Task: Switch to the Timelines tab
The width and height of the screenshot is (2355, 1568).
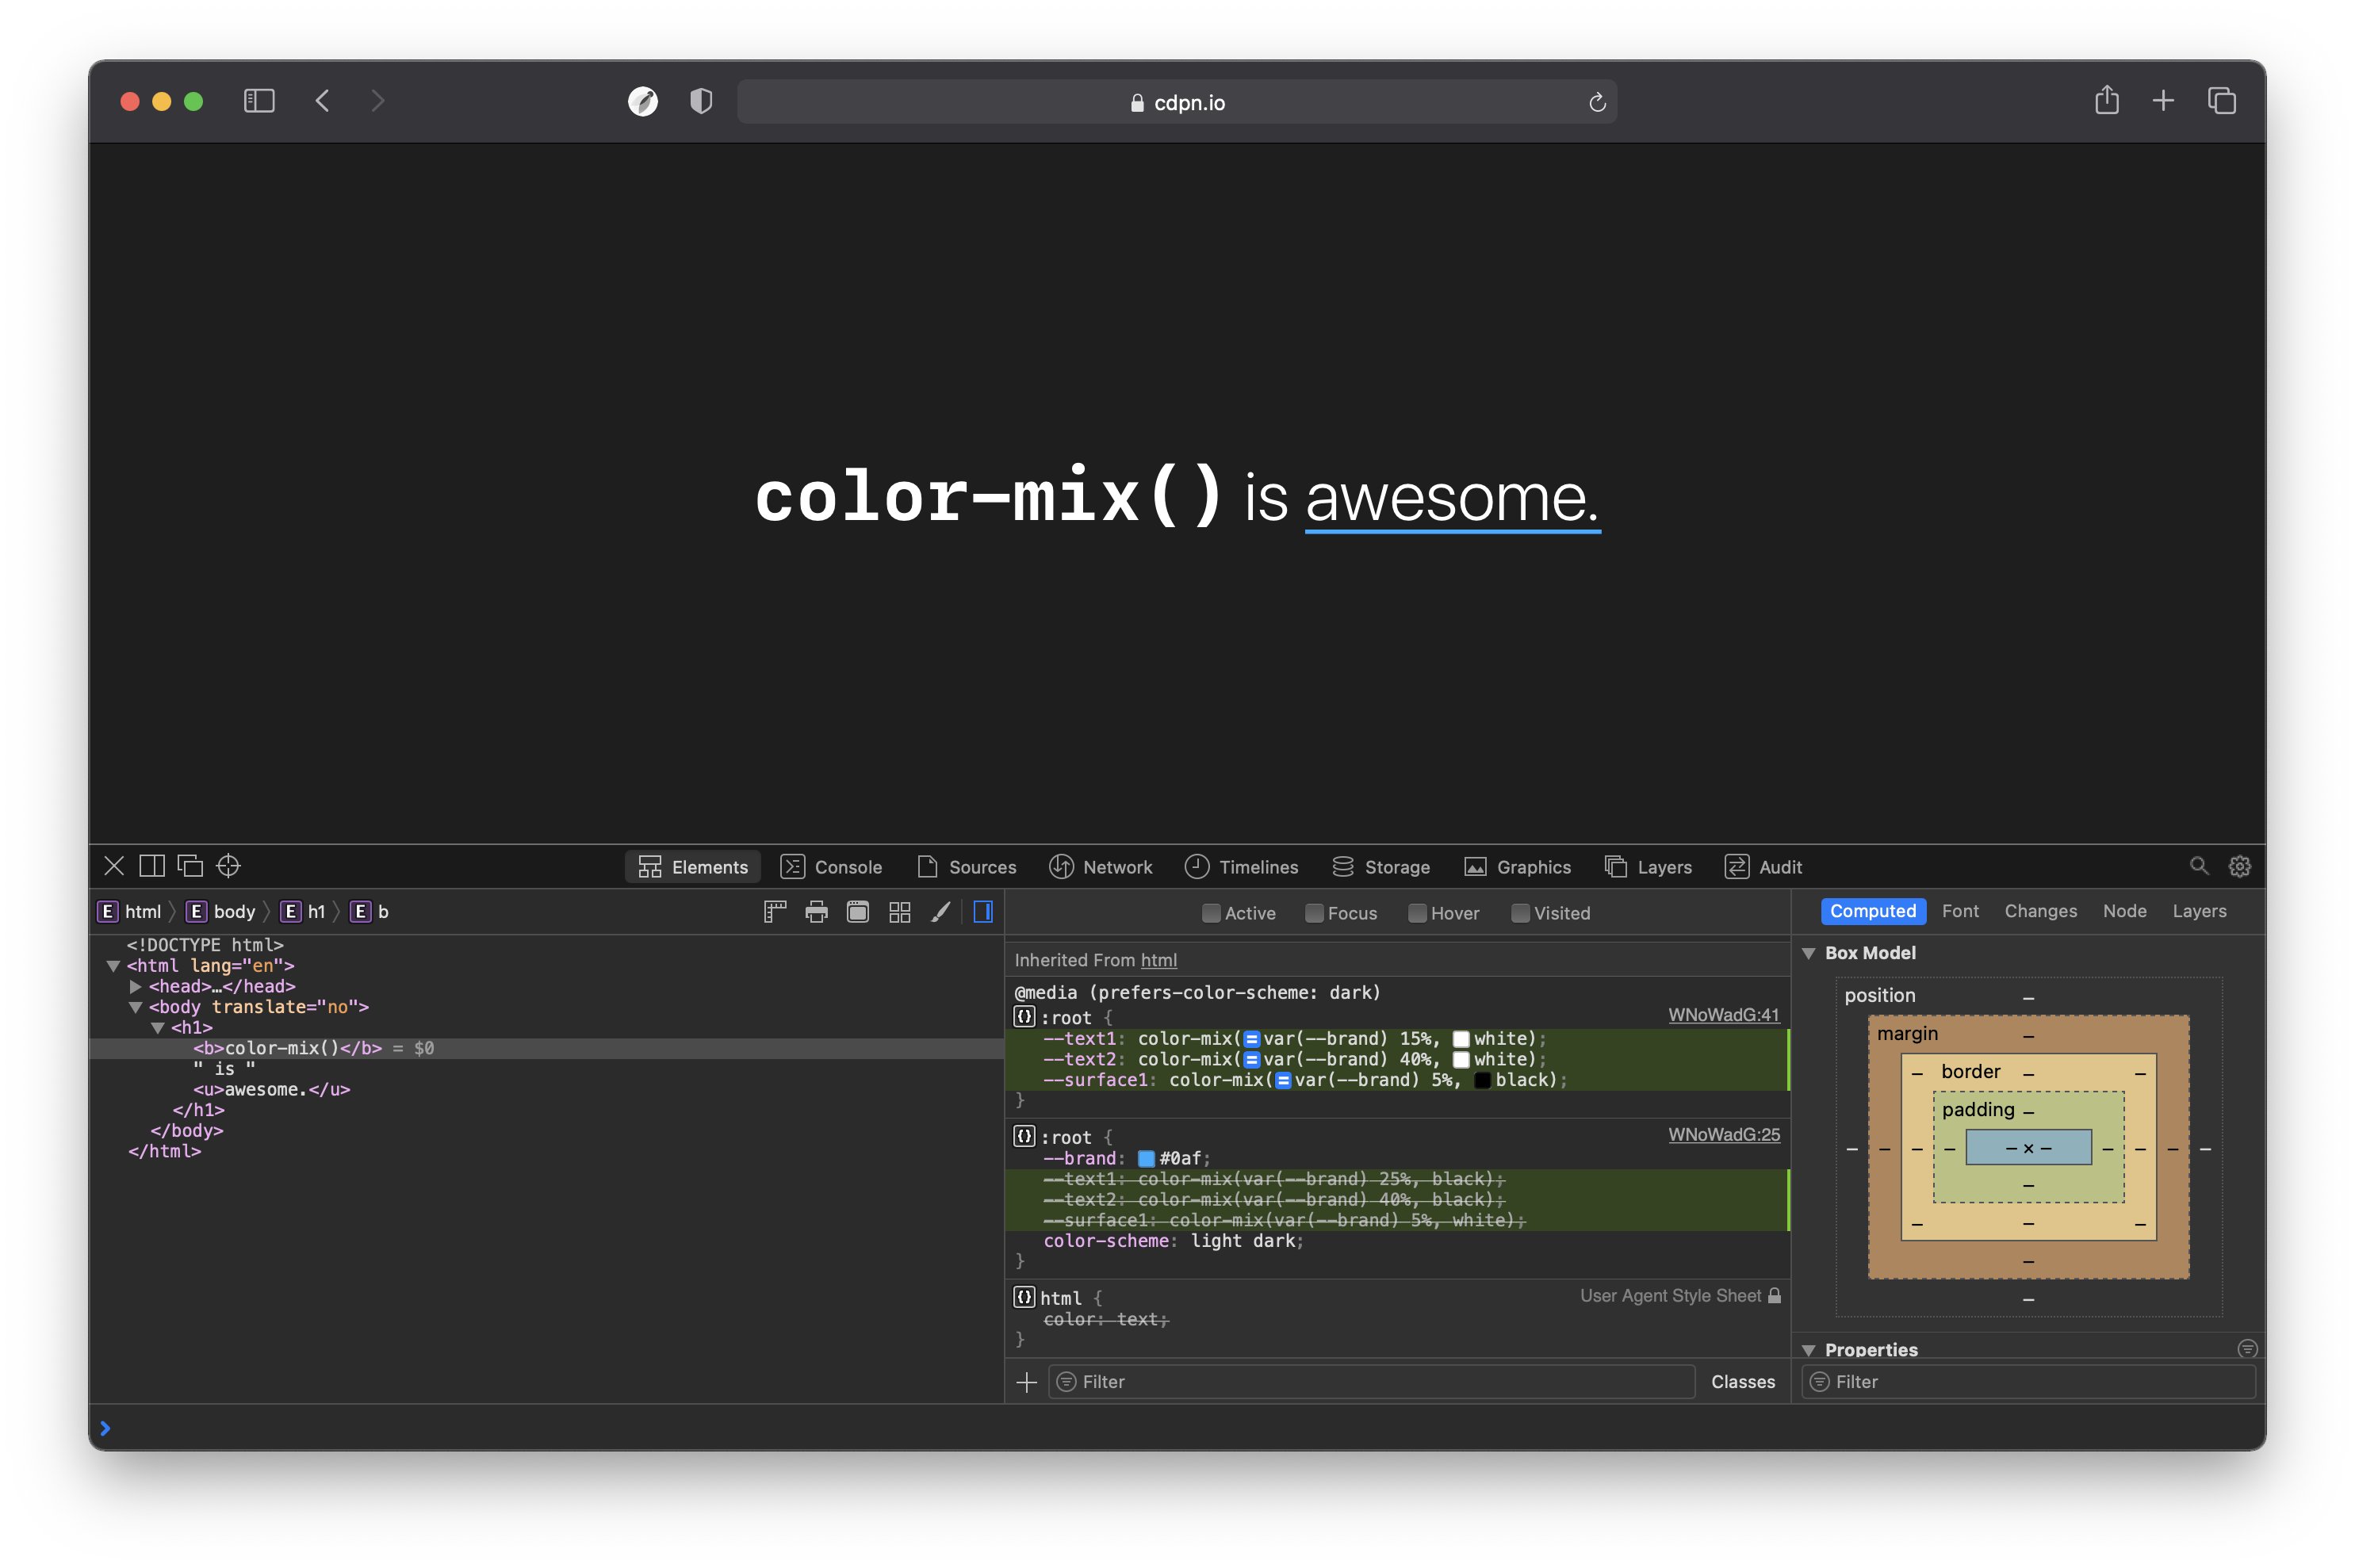Action: pos(1241,867)
